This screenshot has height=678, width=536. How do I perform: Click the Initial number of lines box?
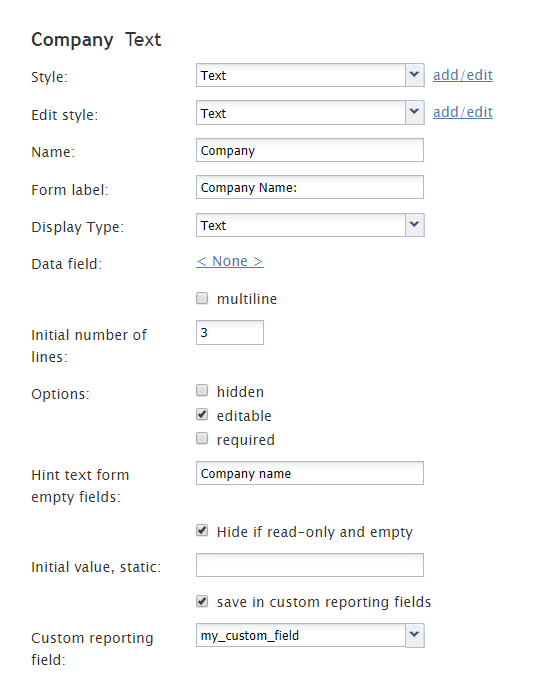(x=230, y=333)
